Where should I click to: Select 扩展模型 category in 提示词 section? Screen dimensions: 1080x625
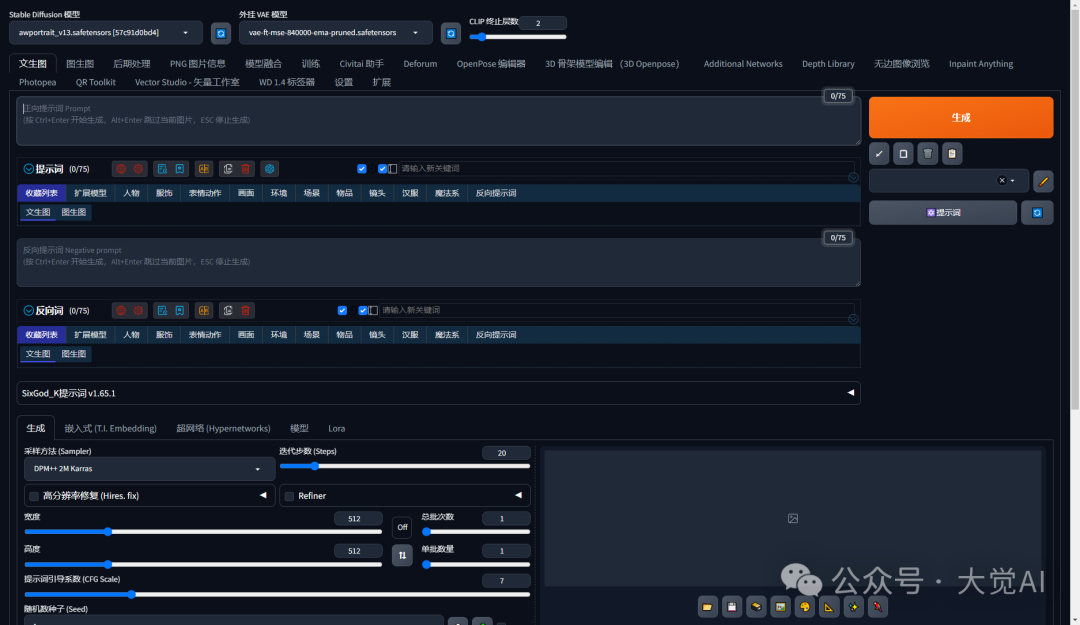click(x=90, y=194)
